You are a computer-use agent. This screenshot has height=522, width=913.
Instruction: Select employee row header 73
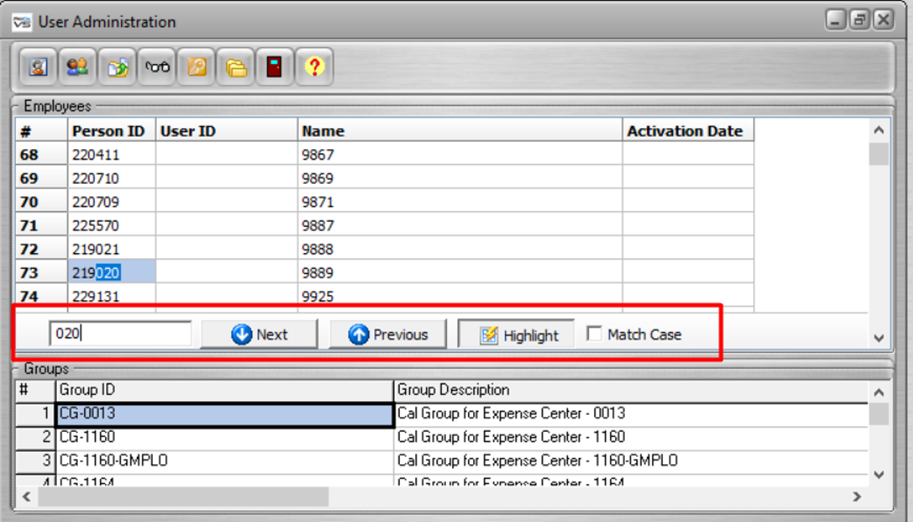[41, 272]
